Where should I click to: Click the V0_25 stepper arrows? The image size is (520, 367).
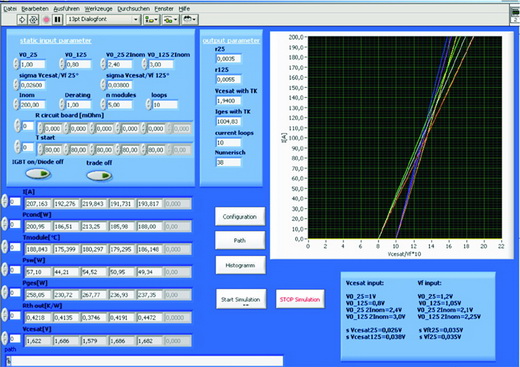(x=16, y=64)
